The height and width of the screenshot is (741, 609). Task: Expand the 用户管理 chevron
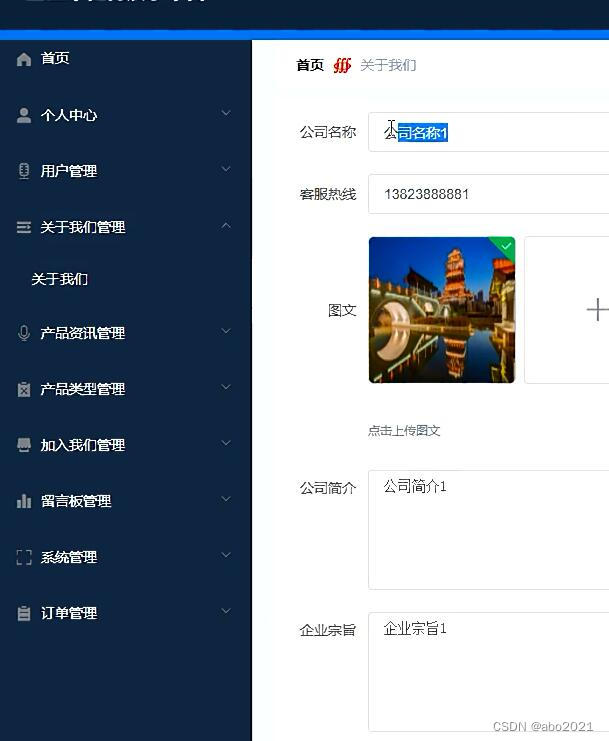point(226,169)
